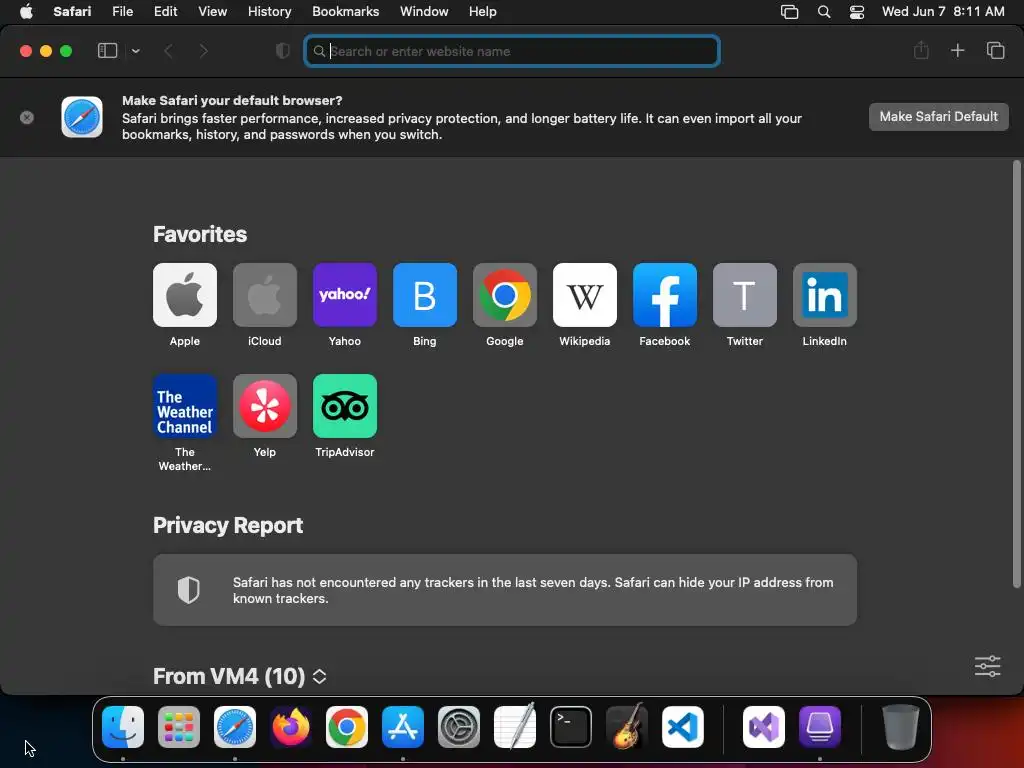The width and height of the screenshot is (1024, 768).
Task: Open Visual Studio Code from the Dock
Action: coord(682,726)
